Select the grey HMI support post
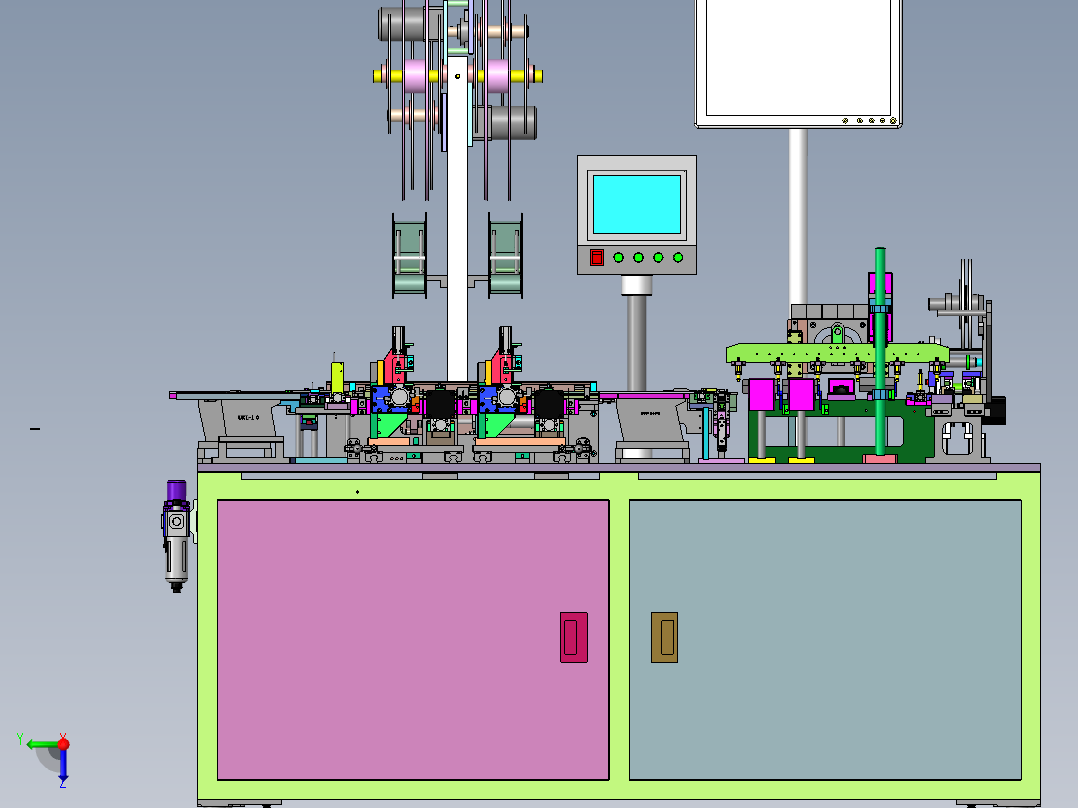The width and height of the screenshot is (1078, 808). pyautogui.click(x=637, y=344)
